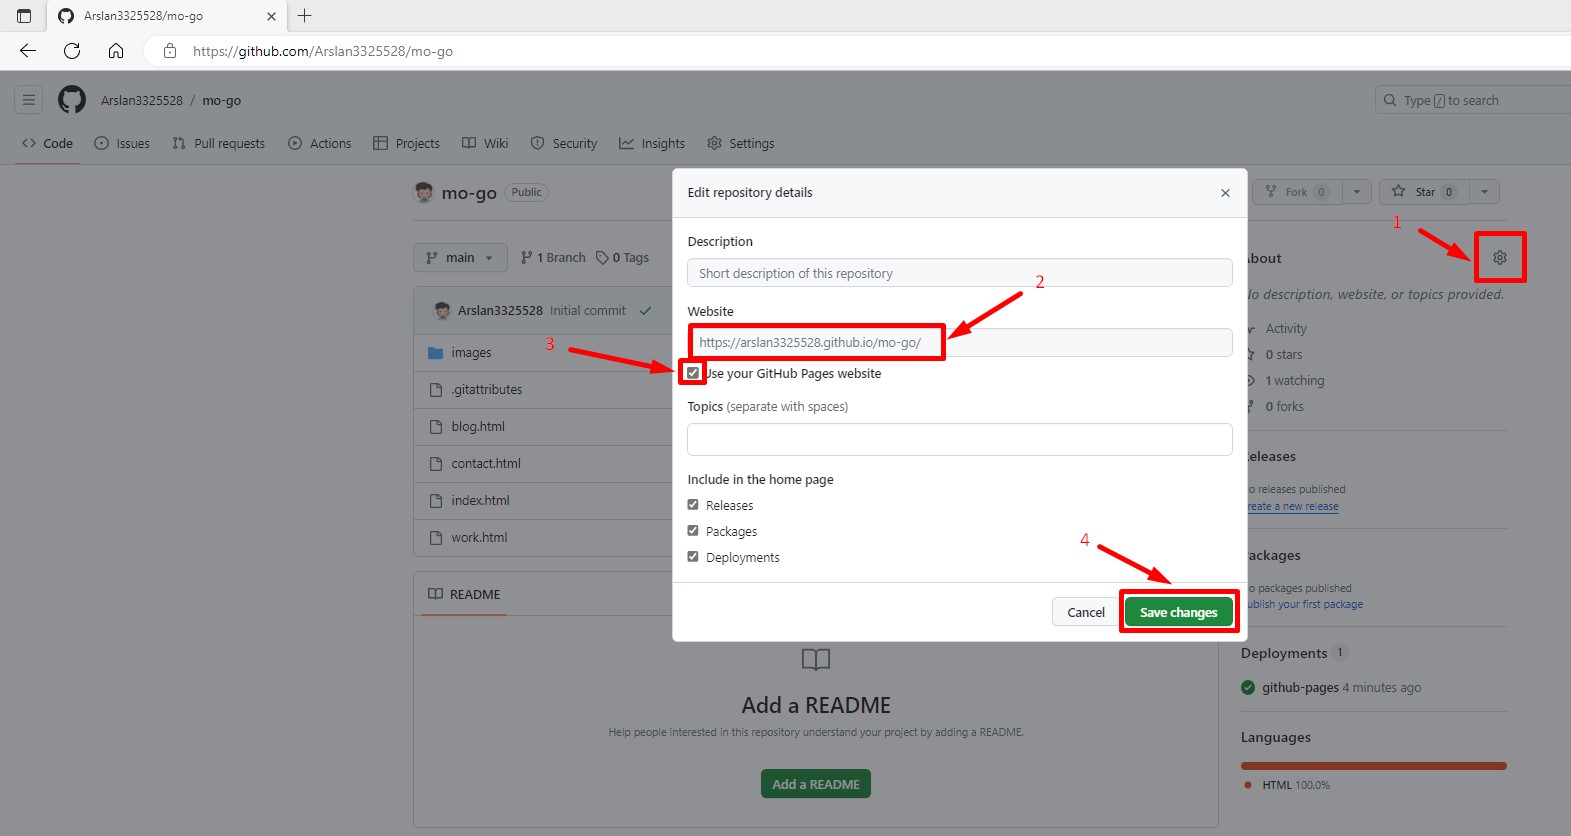Screen dimensions: 1571x836
Task: Click the browser address bar URL
Action: [x=323, y=51]
